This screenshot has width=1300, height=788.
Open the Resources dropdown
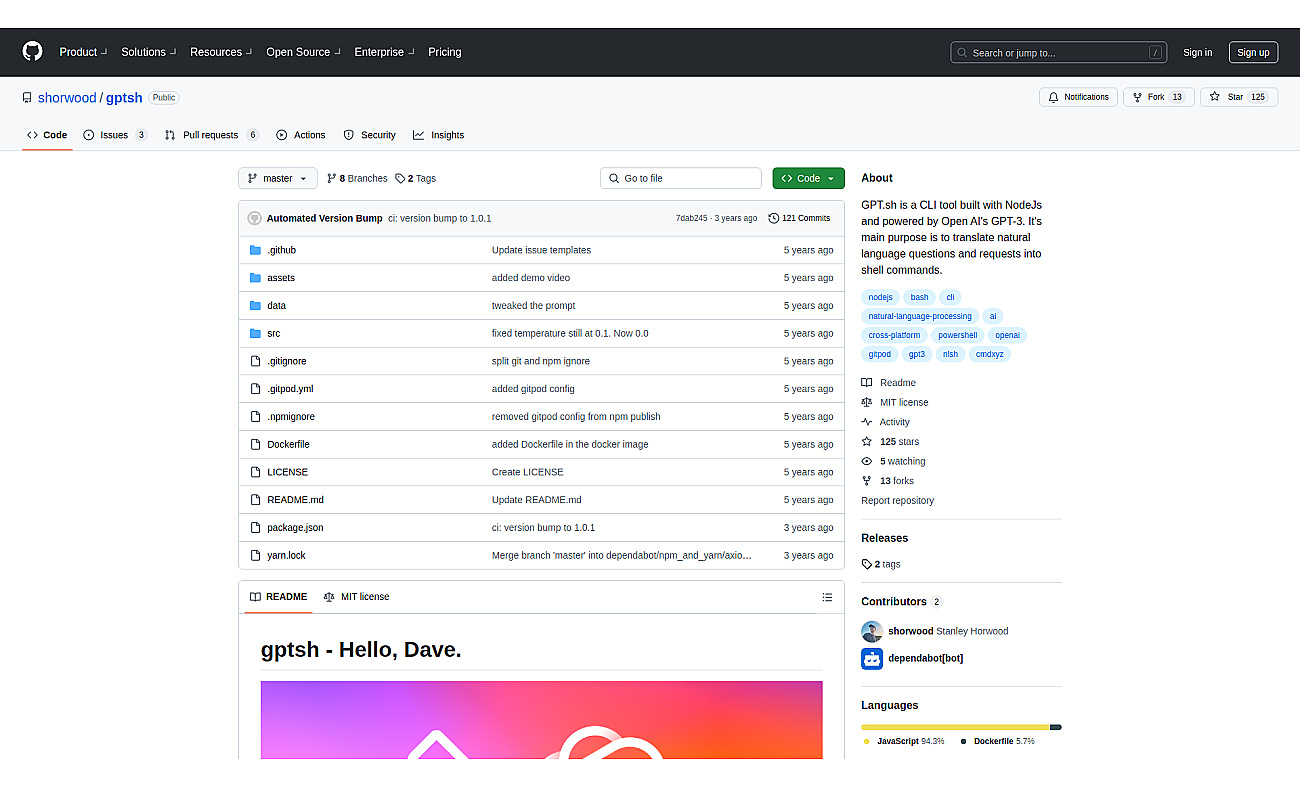coord(222,52)
